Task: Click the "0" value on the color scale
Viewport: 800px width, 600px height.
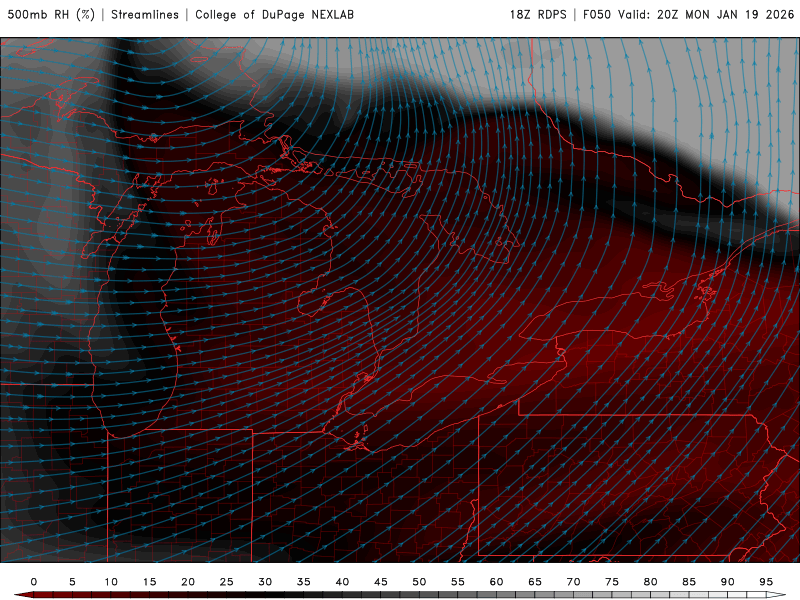Action: 34,582
